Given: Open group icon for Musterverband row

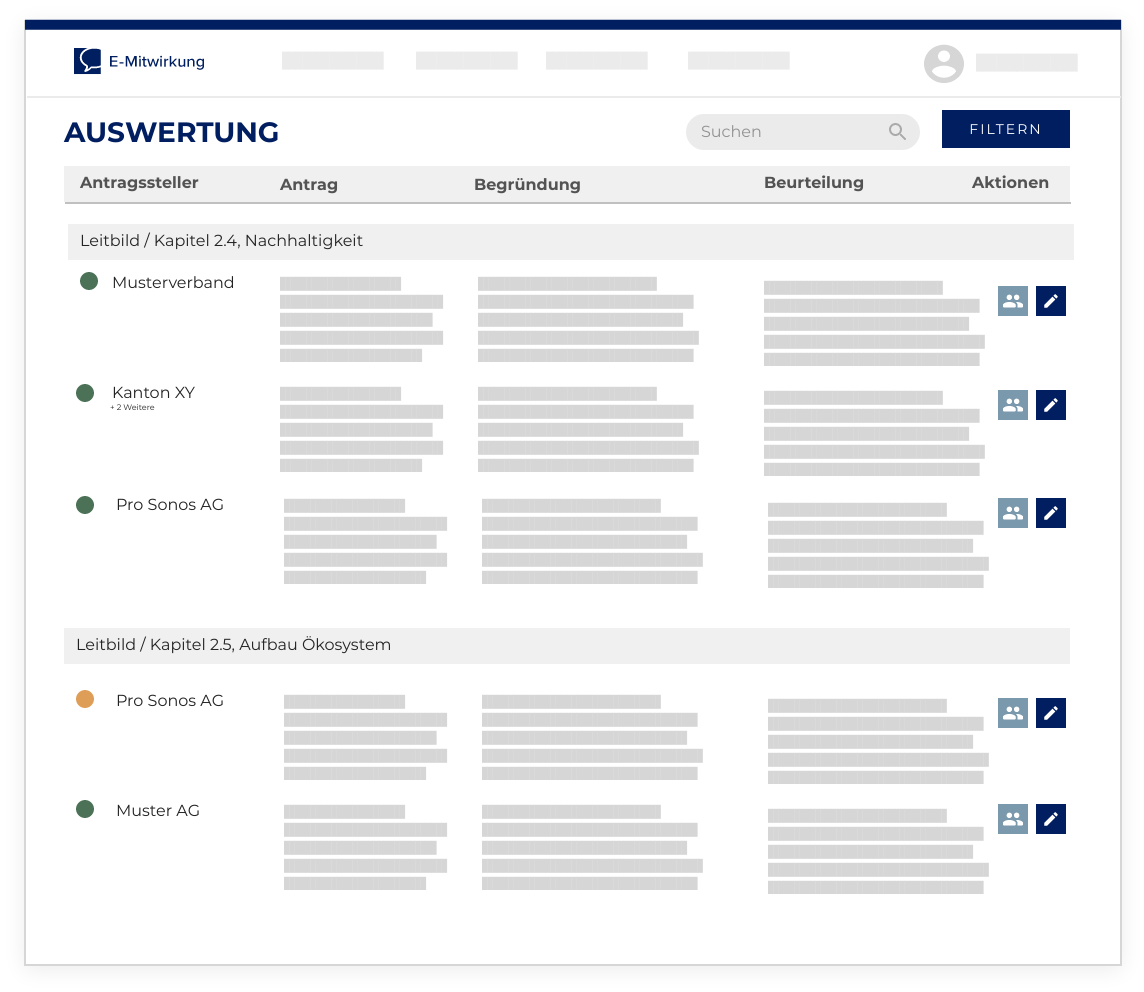Looking at the screenshot, I should point(1013,301).
